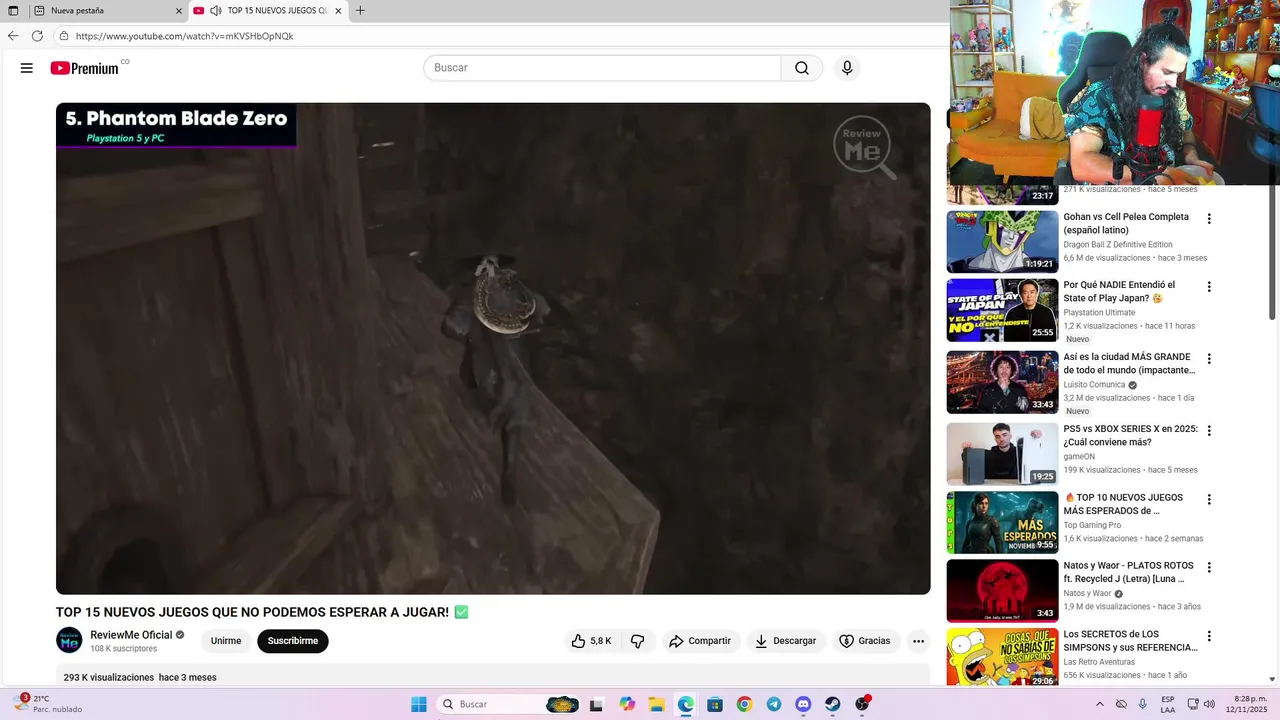Open State of Play Japan video title

[1119, 291]
